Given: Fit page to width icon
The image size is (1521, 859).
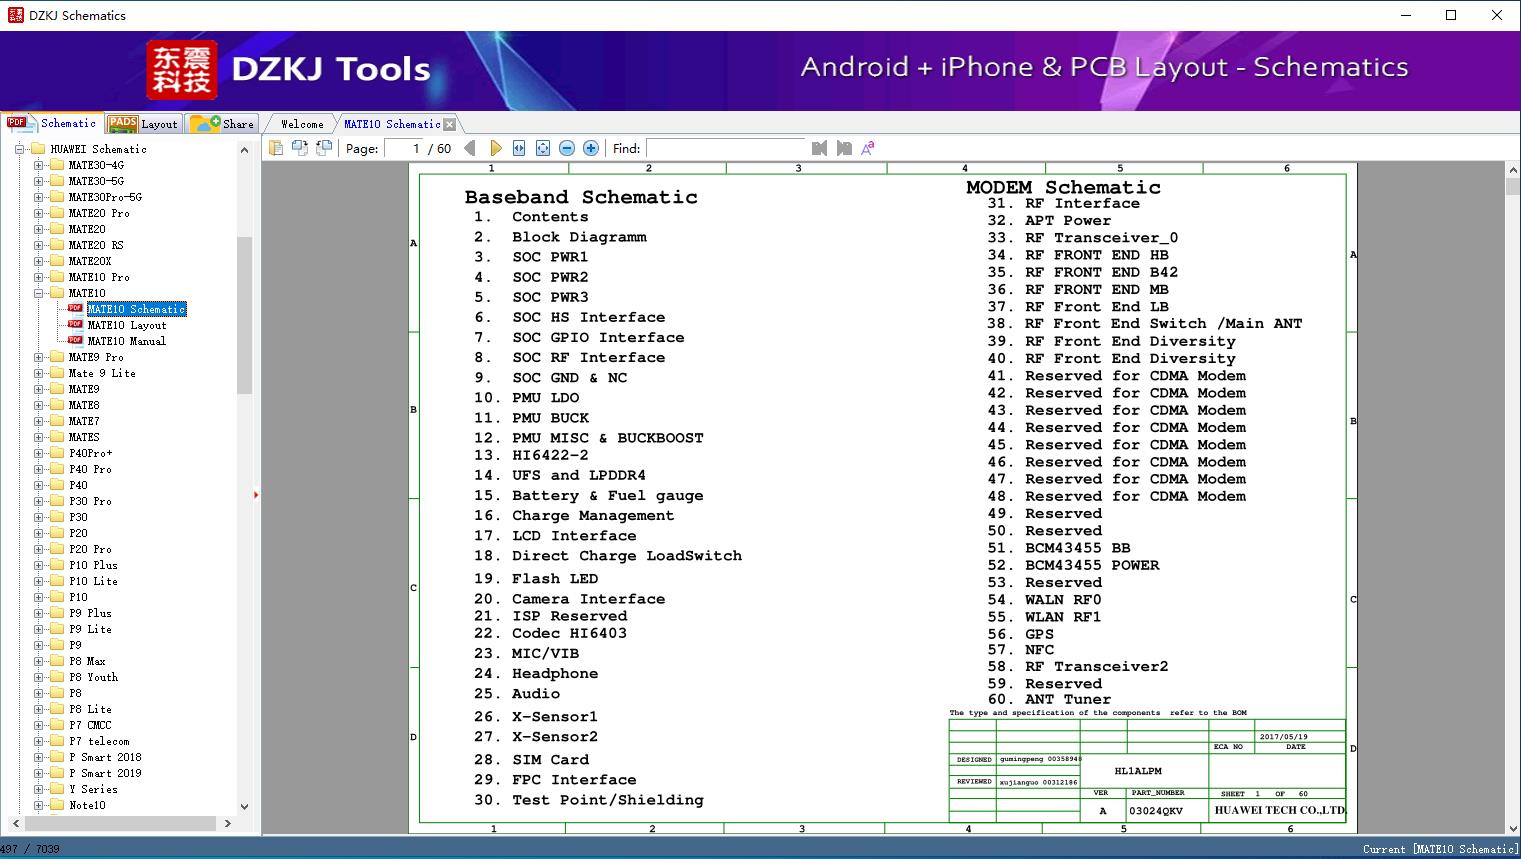Looking at the screenshot, I should pyautogui.click(x=519, y=148).
